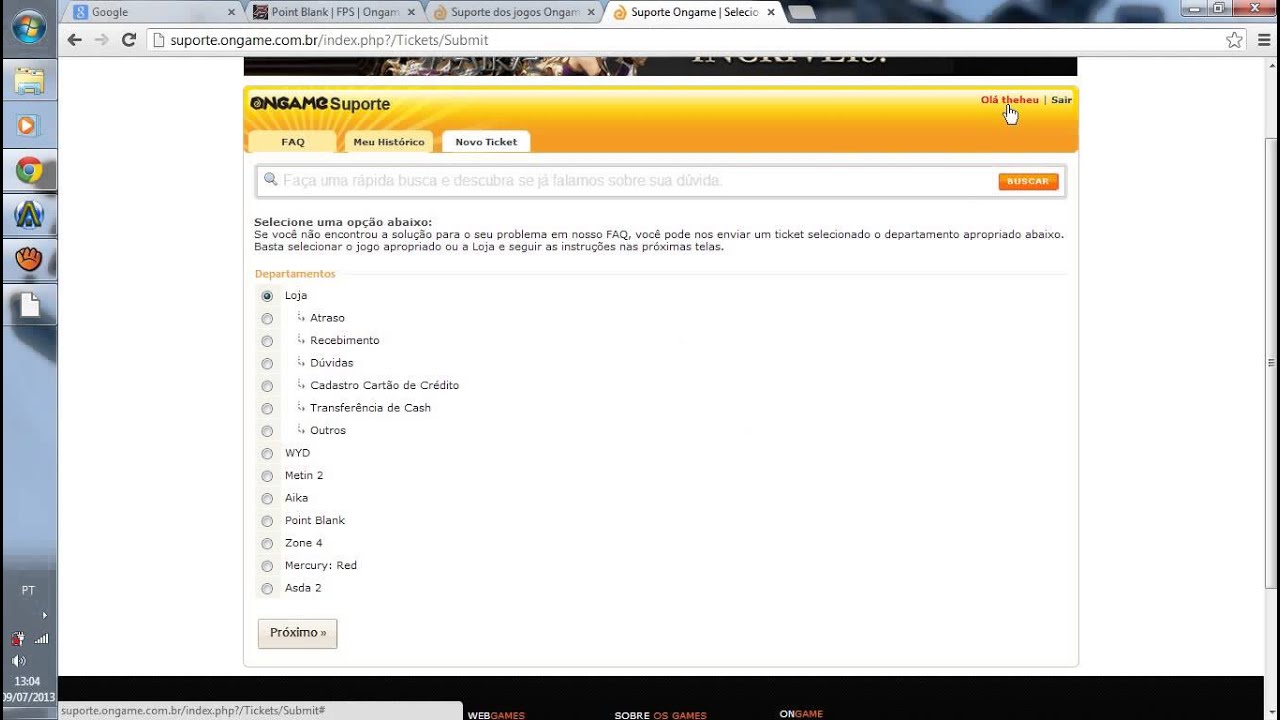Click the browser address bar
The height and width of the screenshot is (720, 1280).
695,40
